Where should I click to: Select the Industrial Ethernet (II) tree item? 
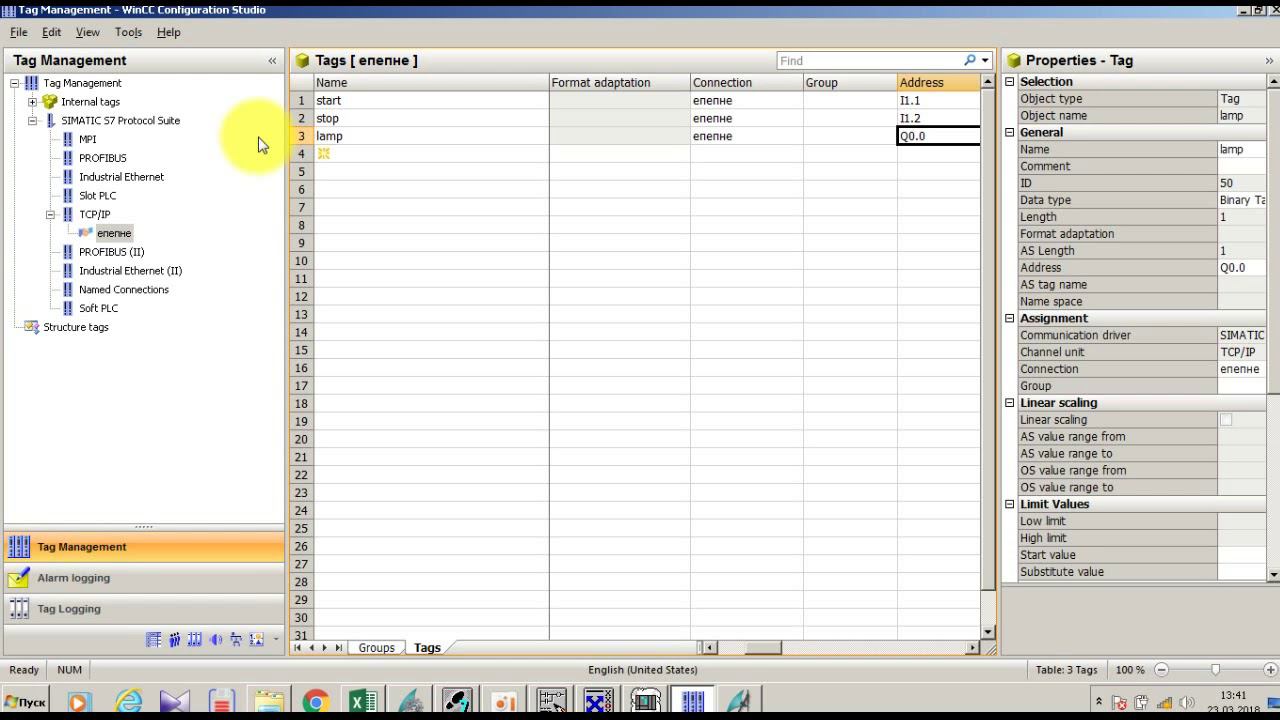click(x=131, y=271)
